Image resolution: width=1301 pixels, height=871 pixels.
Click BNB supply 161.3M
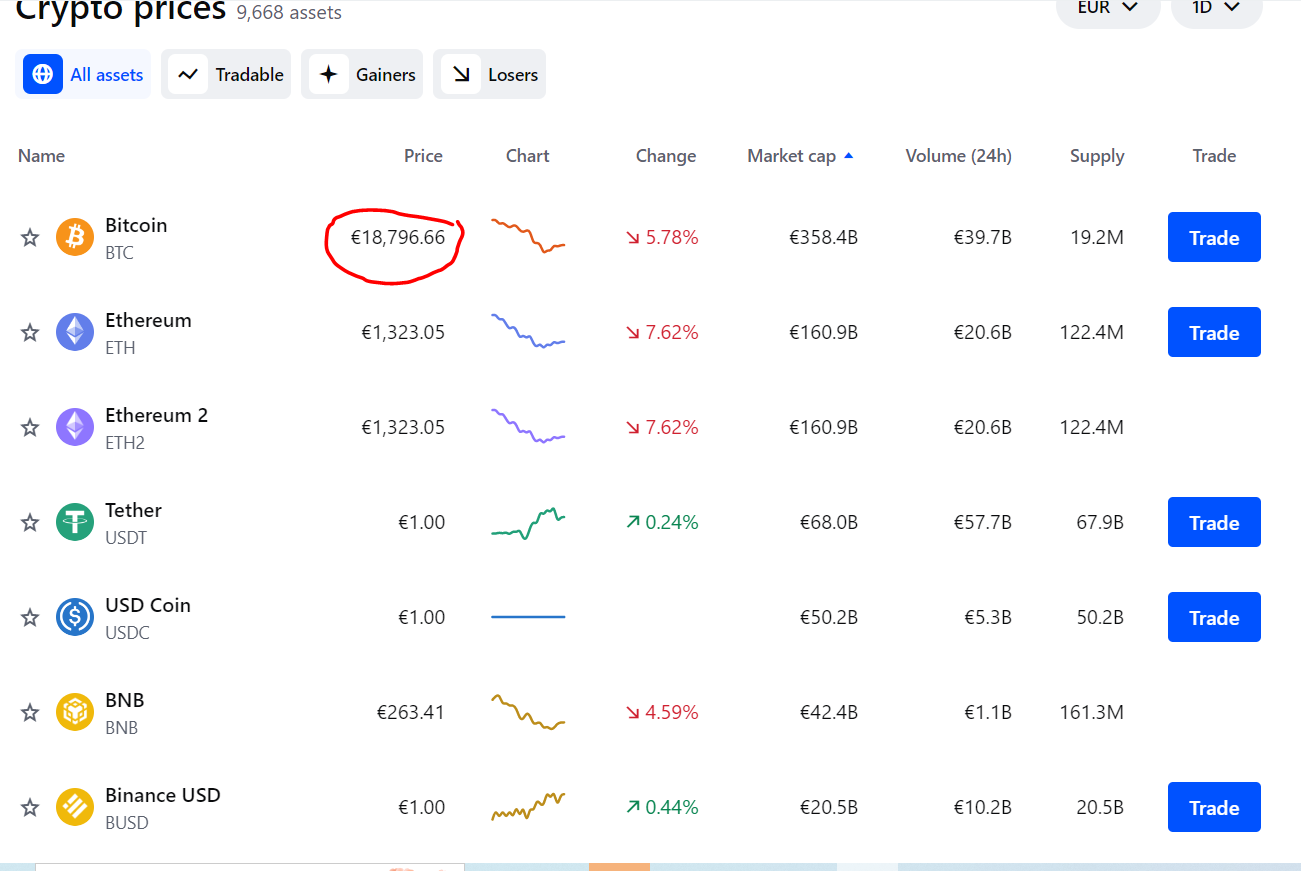coord(1092,712)
